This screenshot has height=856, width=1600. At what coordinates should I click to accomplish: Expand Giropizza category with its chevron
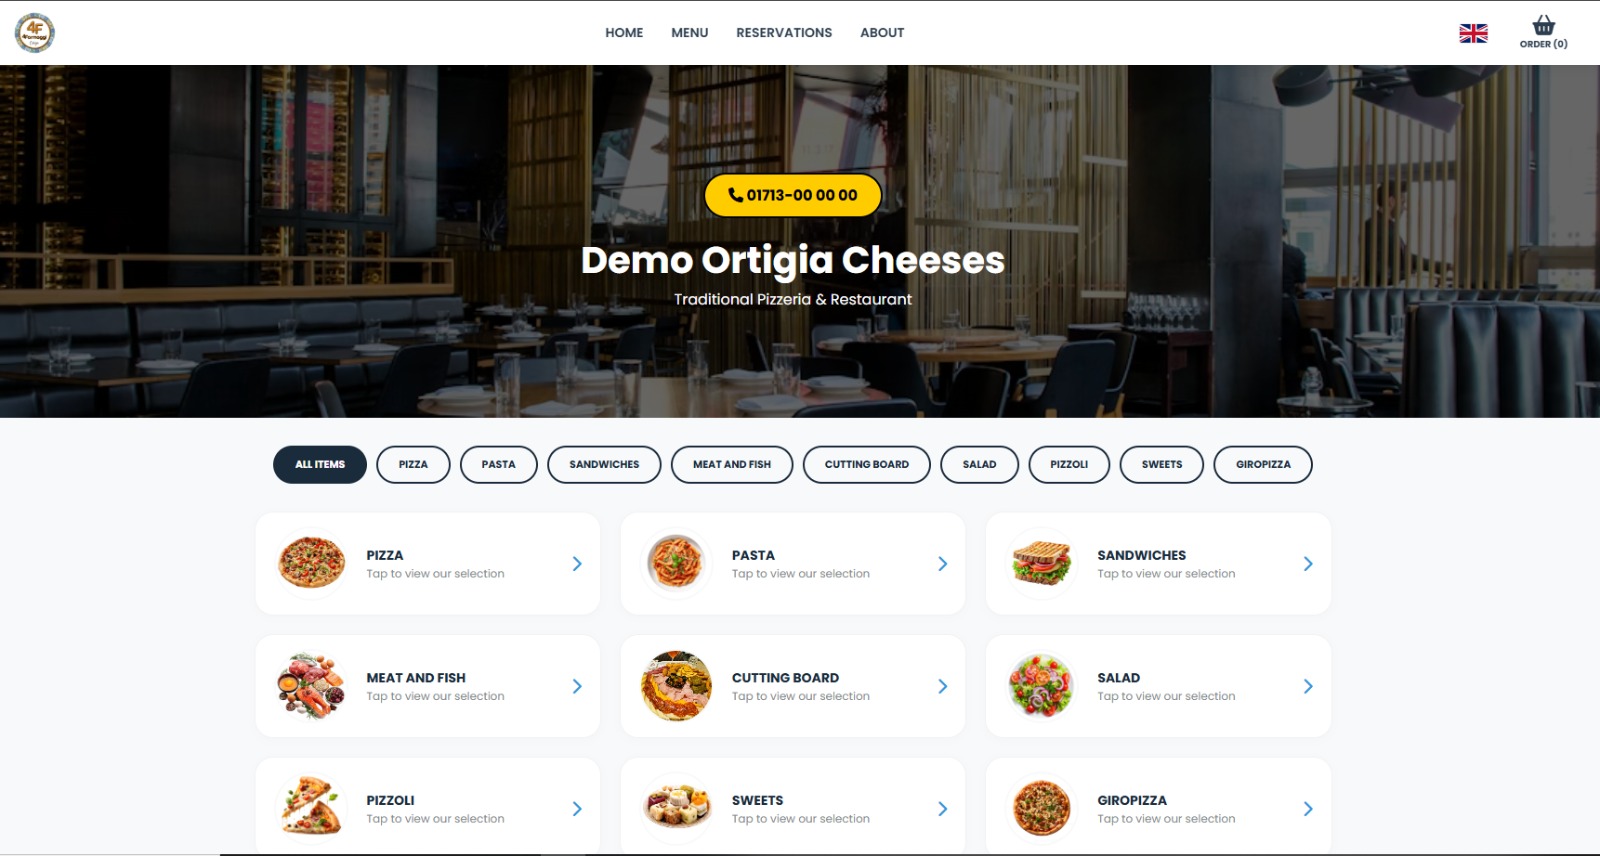[x=1308, y=809]
